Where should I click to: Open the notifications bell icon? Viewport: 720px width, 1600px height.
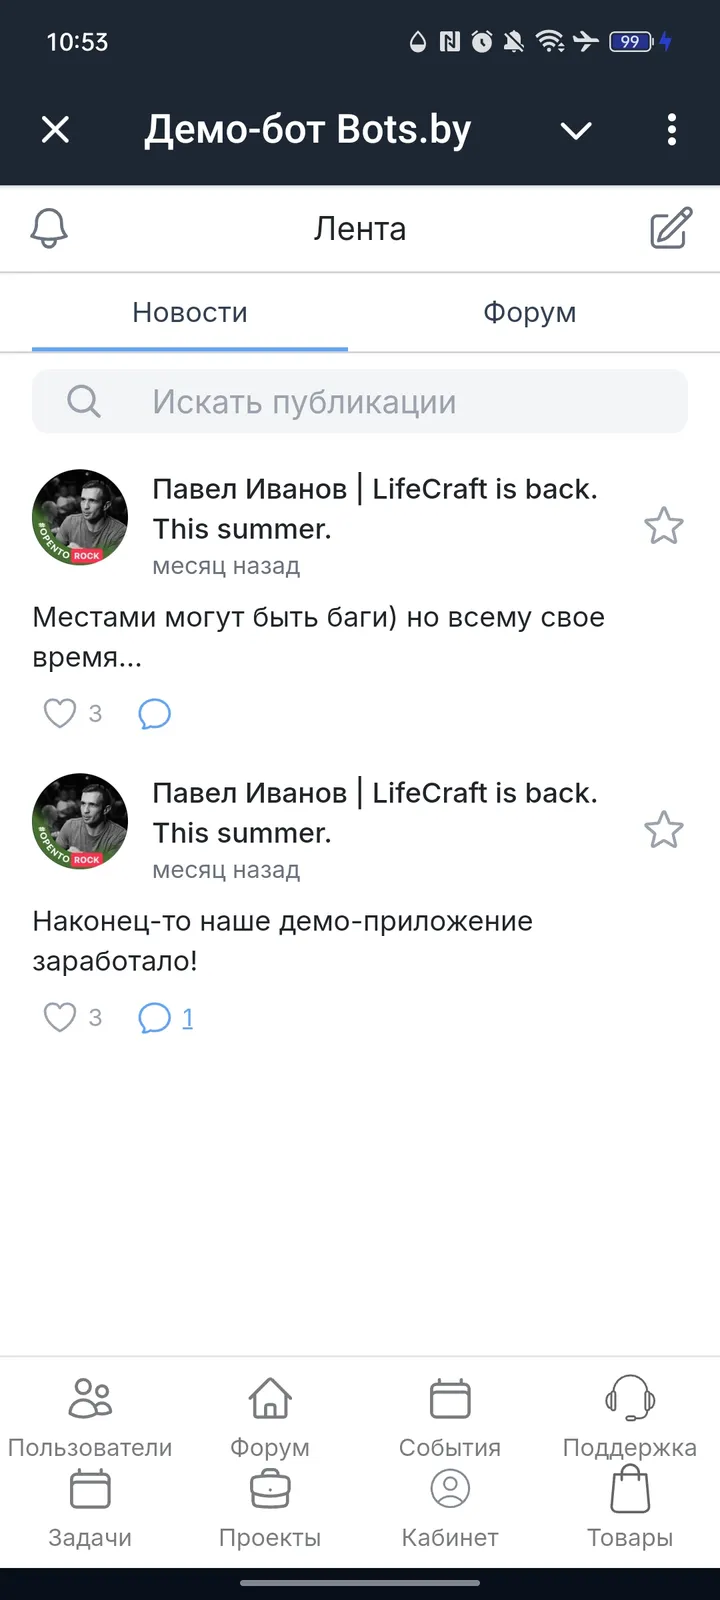[49, 228]
